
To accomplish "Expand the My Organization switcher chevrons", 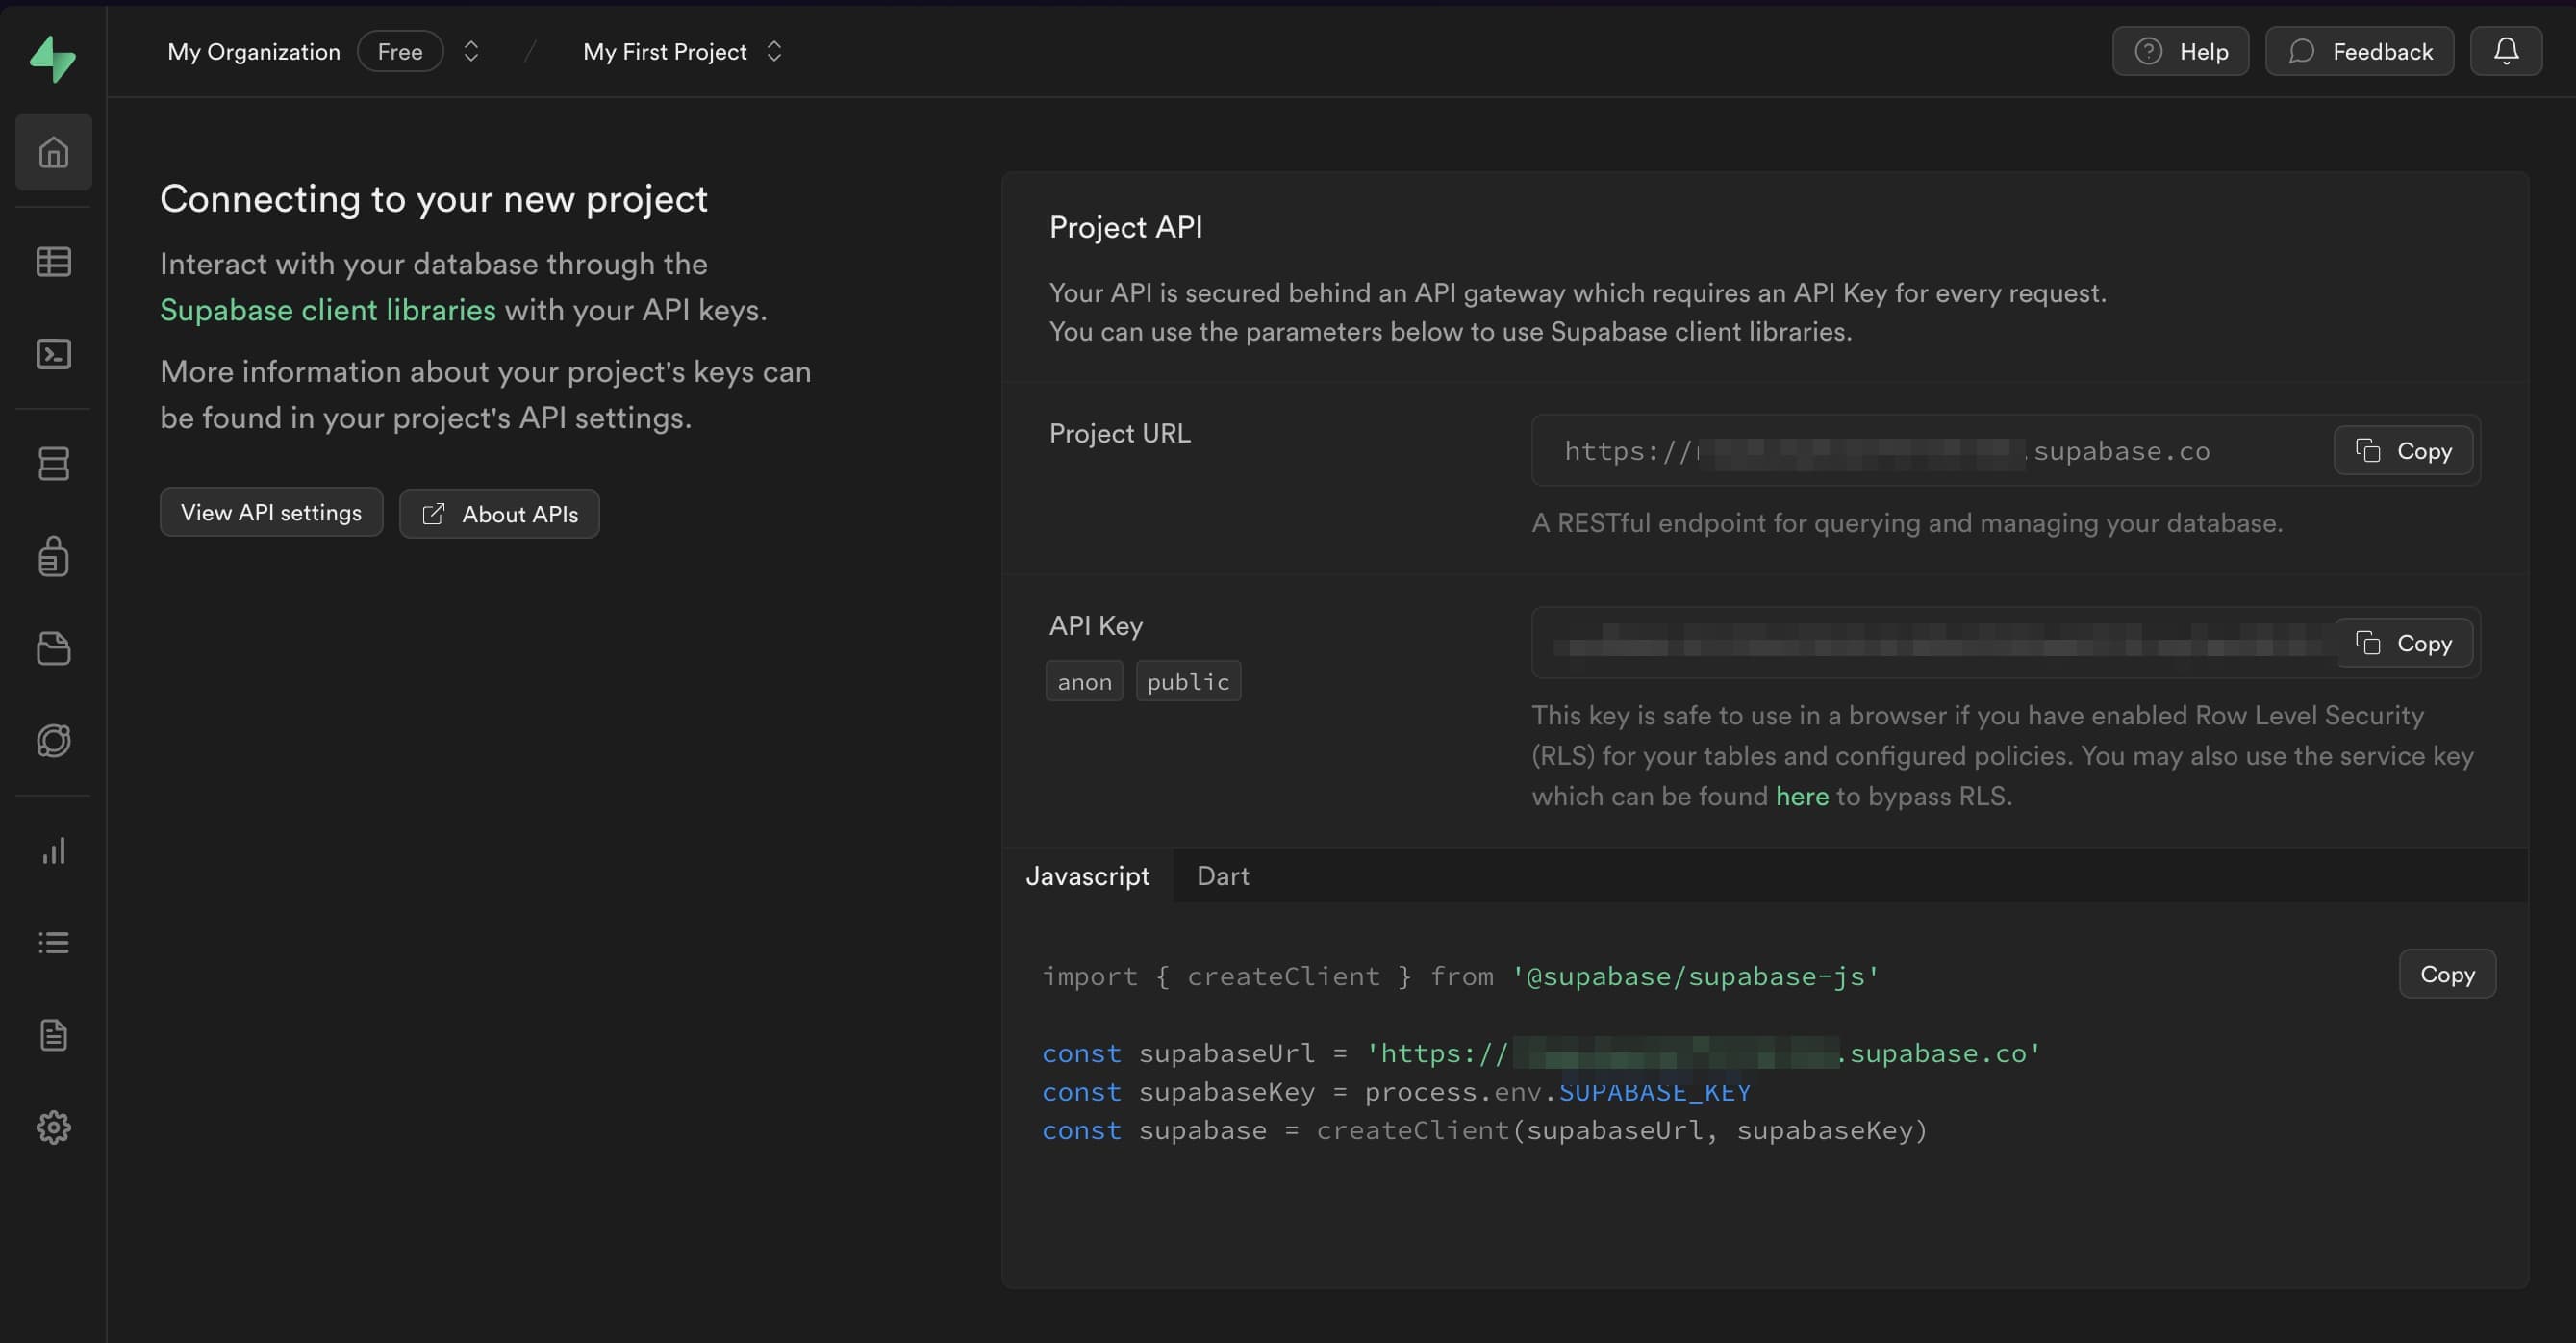I will 471,51.
